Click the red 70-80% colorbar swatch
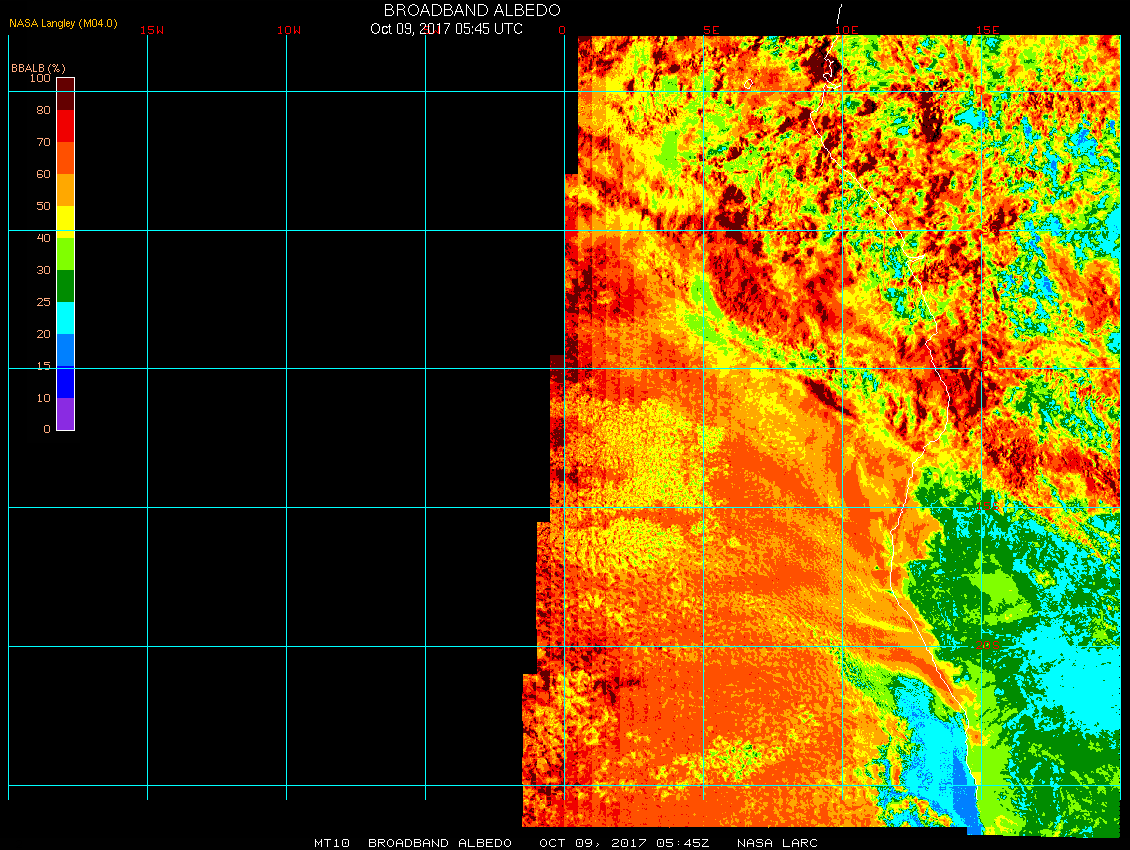Image resolution: width=1130 pixels, height=850 pixels. coord(65,126)
